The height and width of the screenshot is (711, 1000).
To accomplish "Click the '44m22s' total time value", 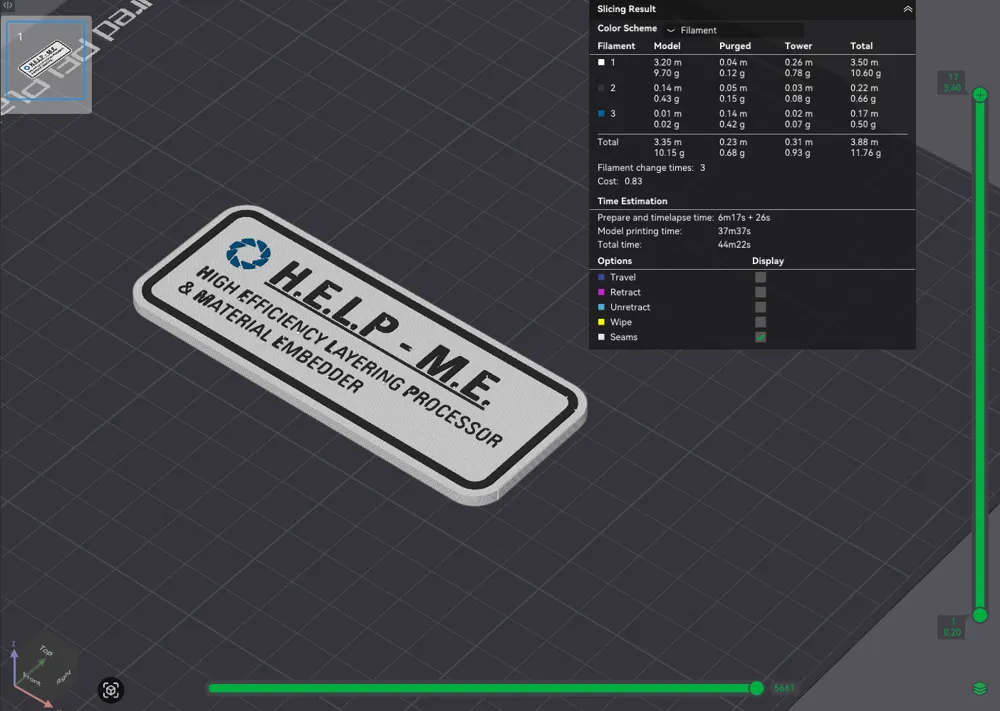I will pyautogui.click(x=734, y=244).
